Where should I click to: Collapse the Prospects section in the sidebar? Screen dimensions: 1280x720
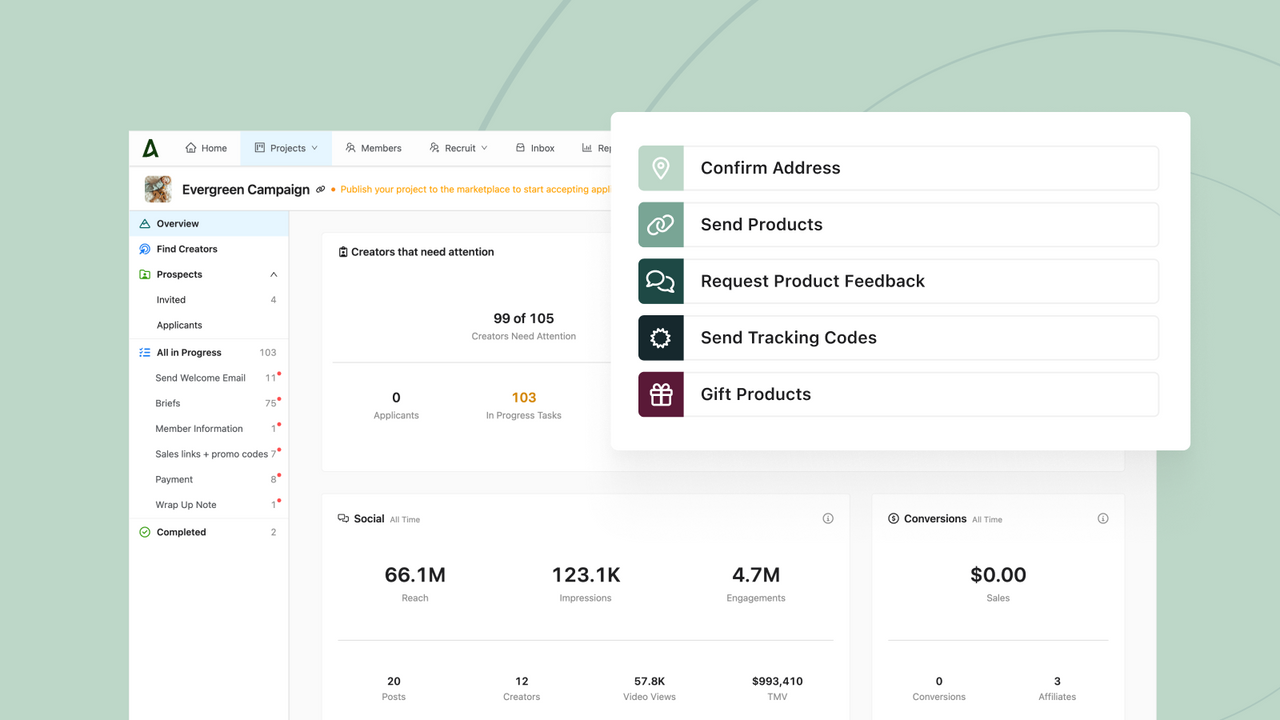273,274
